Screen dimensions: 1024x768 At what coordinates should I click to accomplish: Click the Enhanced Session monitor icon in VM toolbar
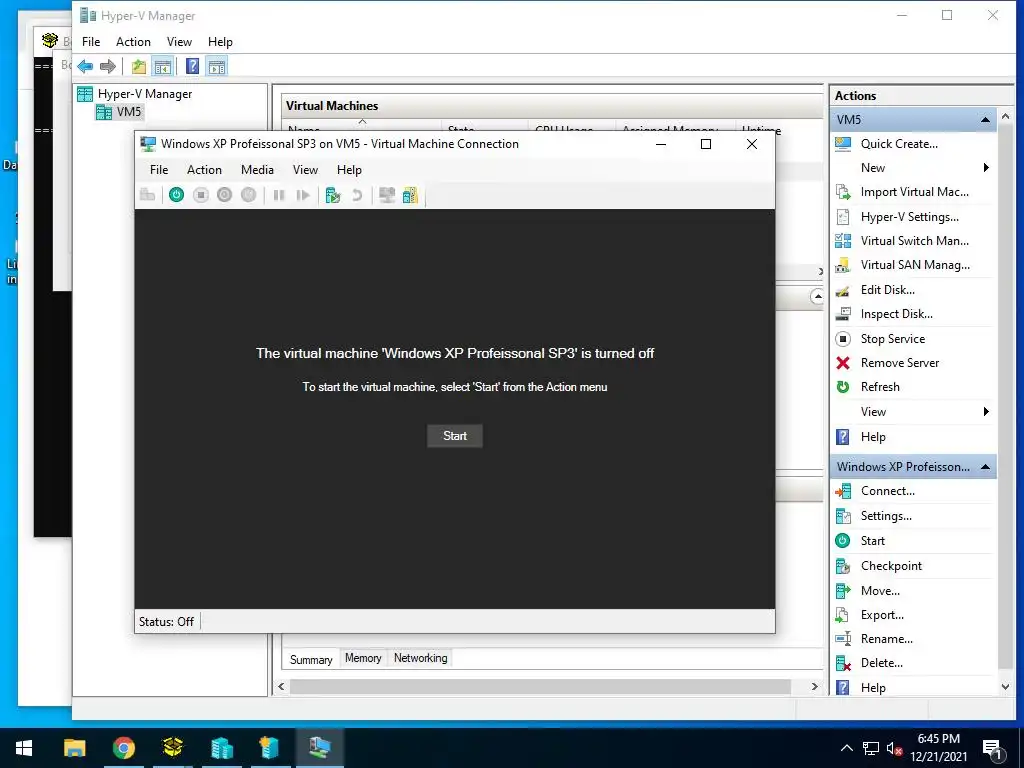387,195
